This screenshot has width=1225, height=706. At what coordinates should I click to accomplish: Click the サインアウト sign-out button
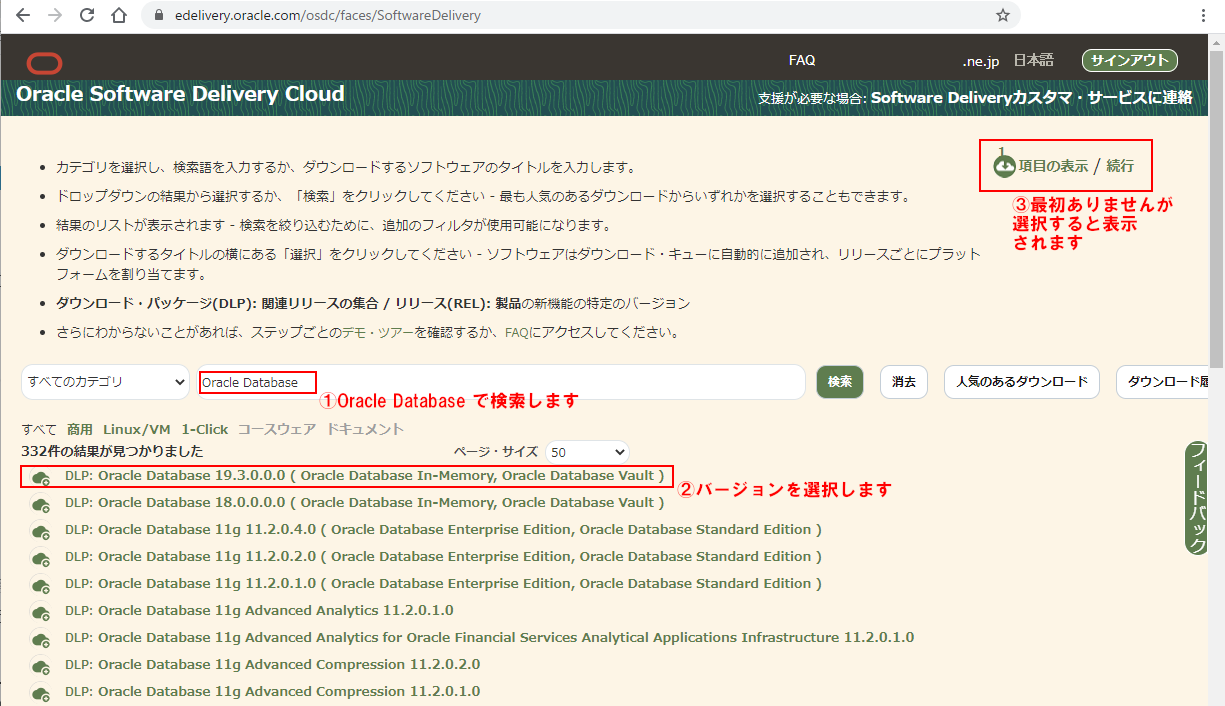(1129, 61)
